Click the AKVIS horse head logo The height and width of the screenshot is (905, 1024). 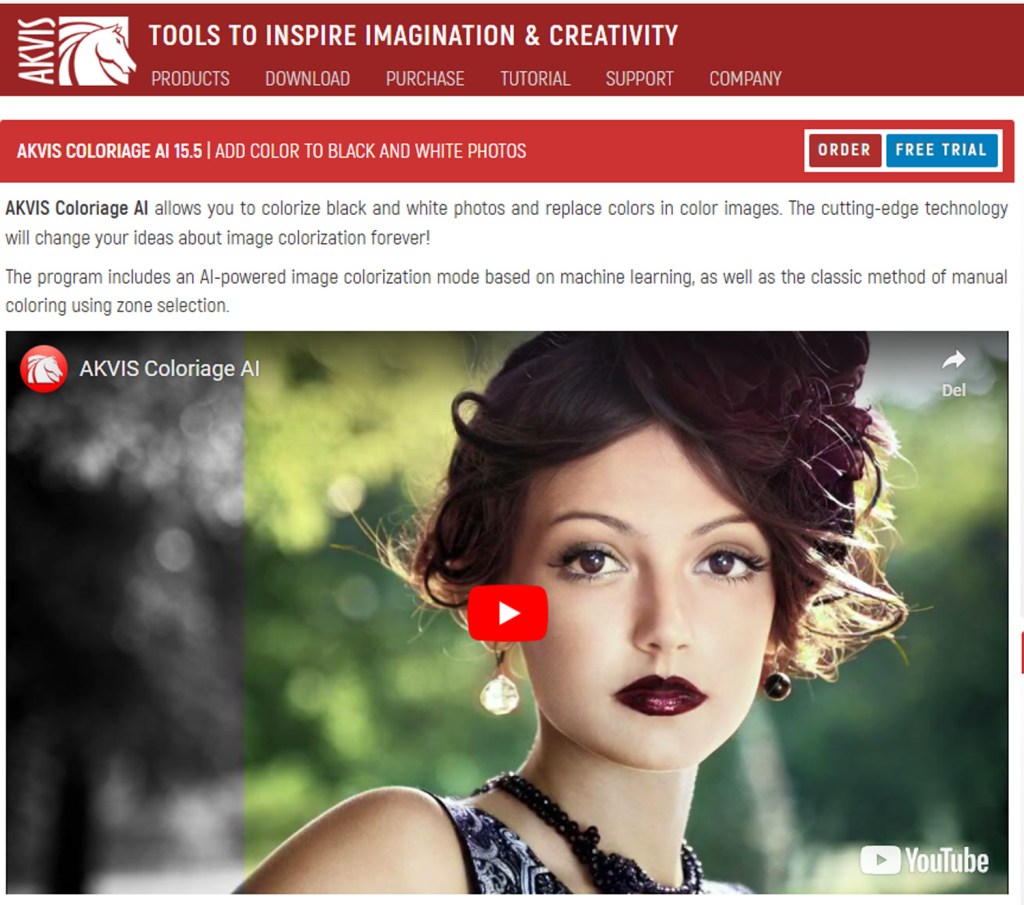click(97, 50)
